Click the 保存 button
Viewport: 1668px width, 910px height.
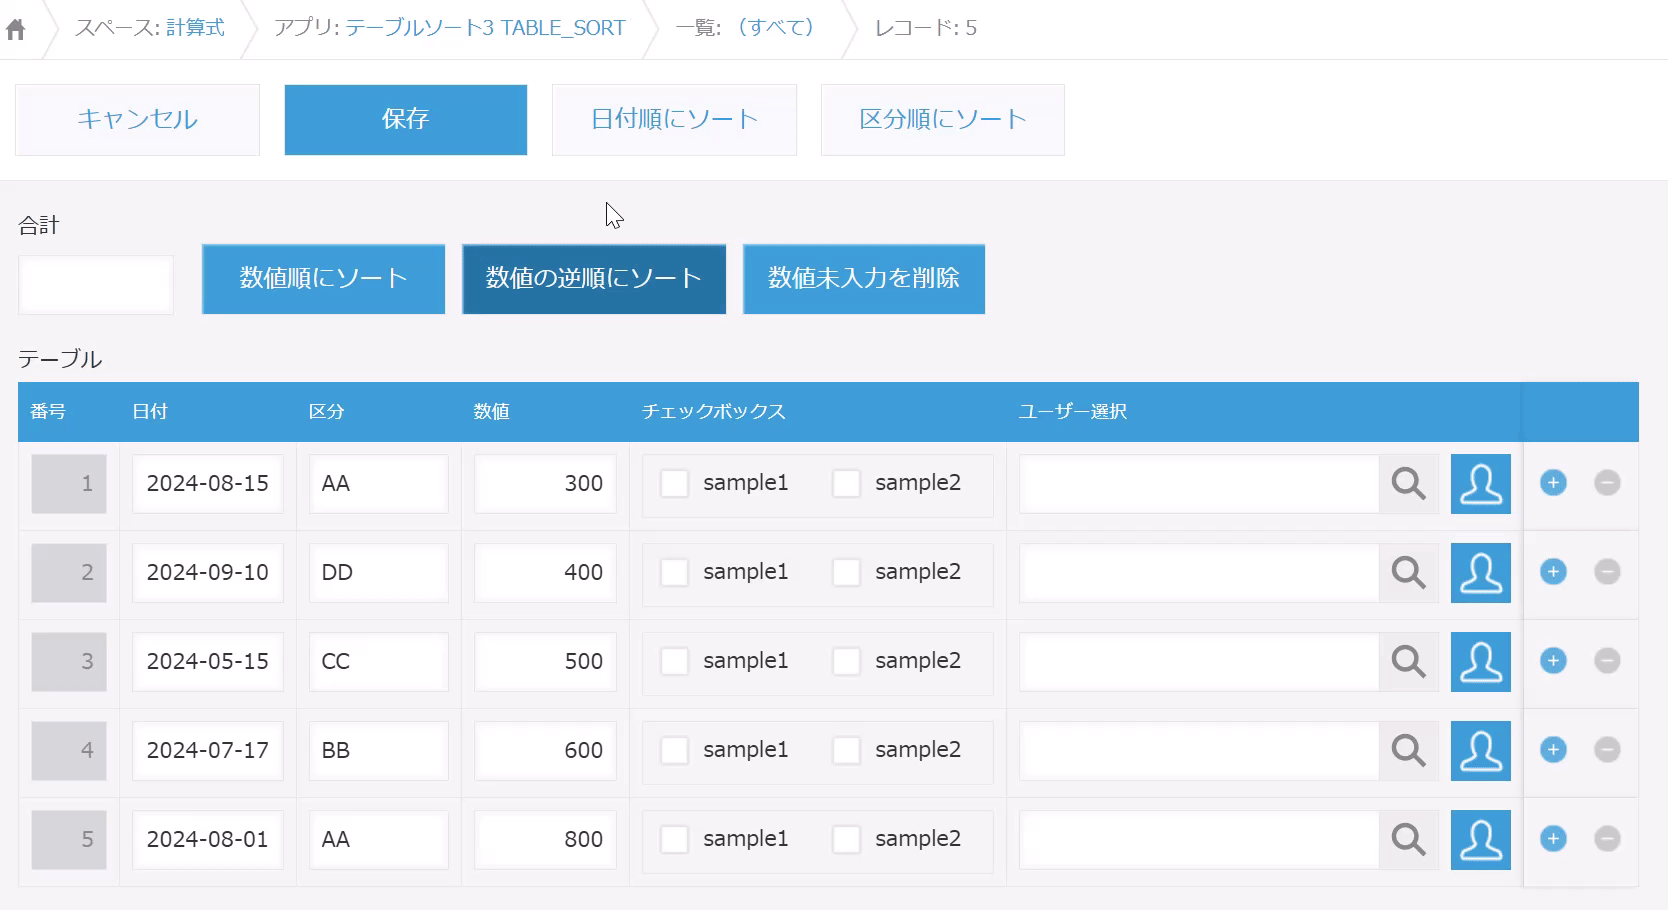[x=405, y=120]
